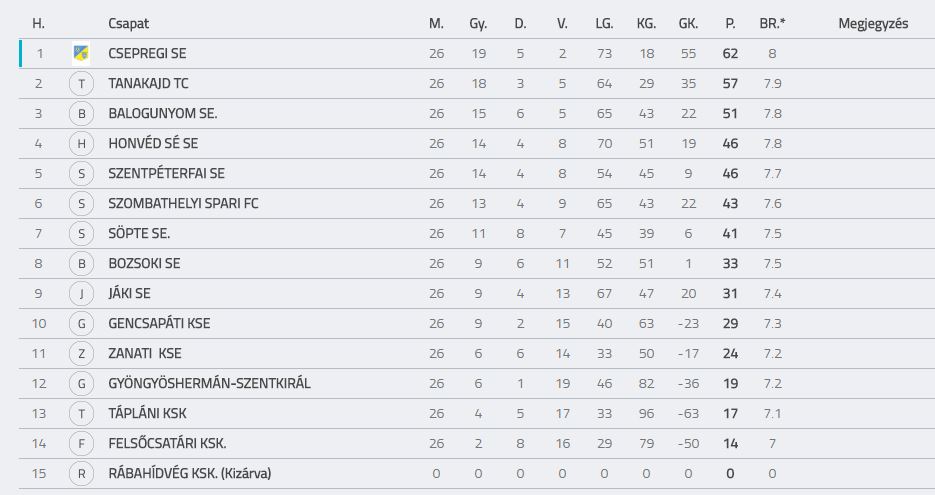Click the Z badge beside Zanati KSE
The height and width of the screenshot is (495, 935).
click(x=82, y=354)
